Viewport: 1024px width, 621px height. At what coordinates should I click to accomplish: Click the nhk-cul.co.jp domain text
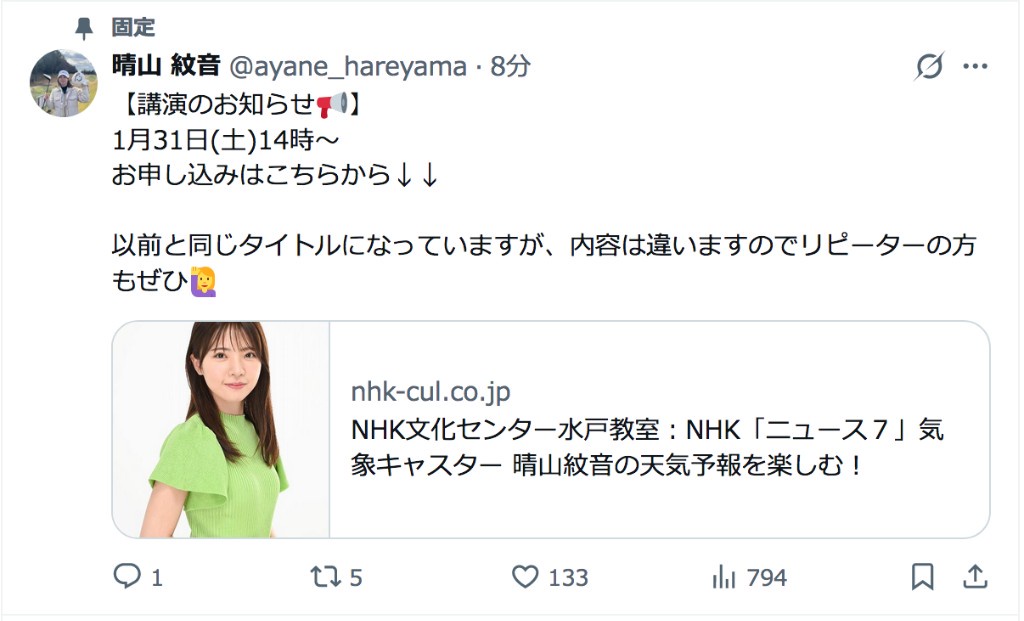(430, 391)
